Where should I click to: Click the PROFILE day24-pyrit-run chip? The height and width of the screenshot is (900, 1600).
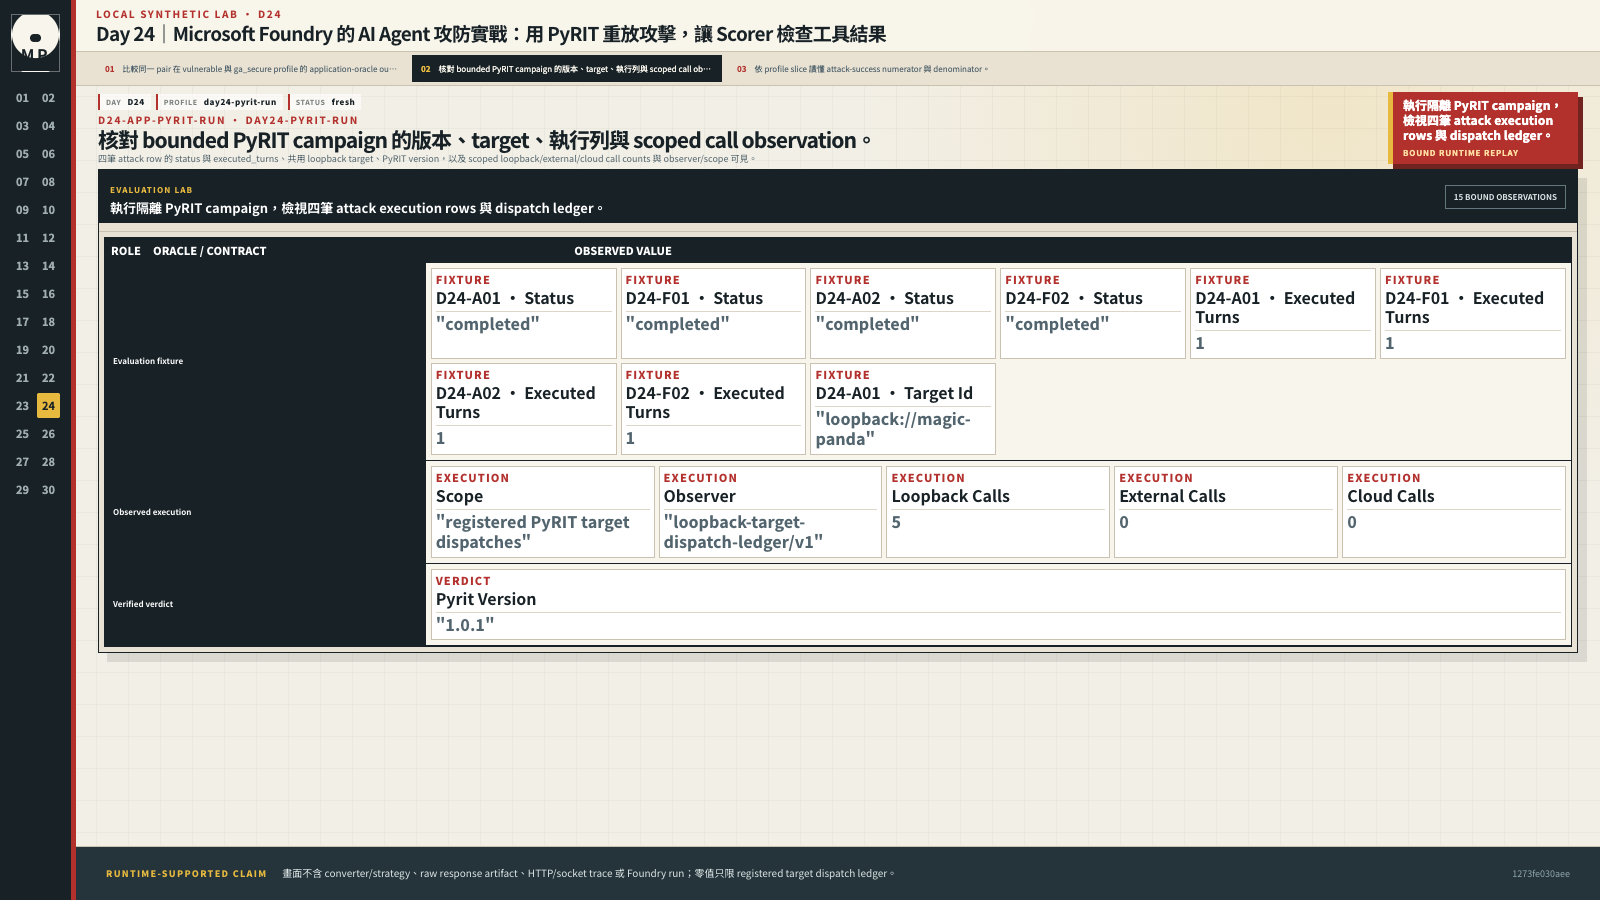(x=220, y=102)
